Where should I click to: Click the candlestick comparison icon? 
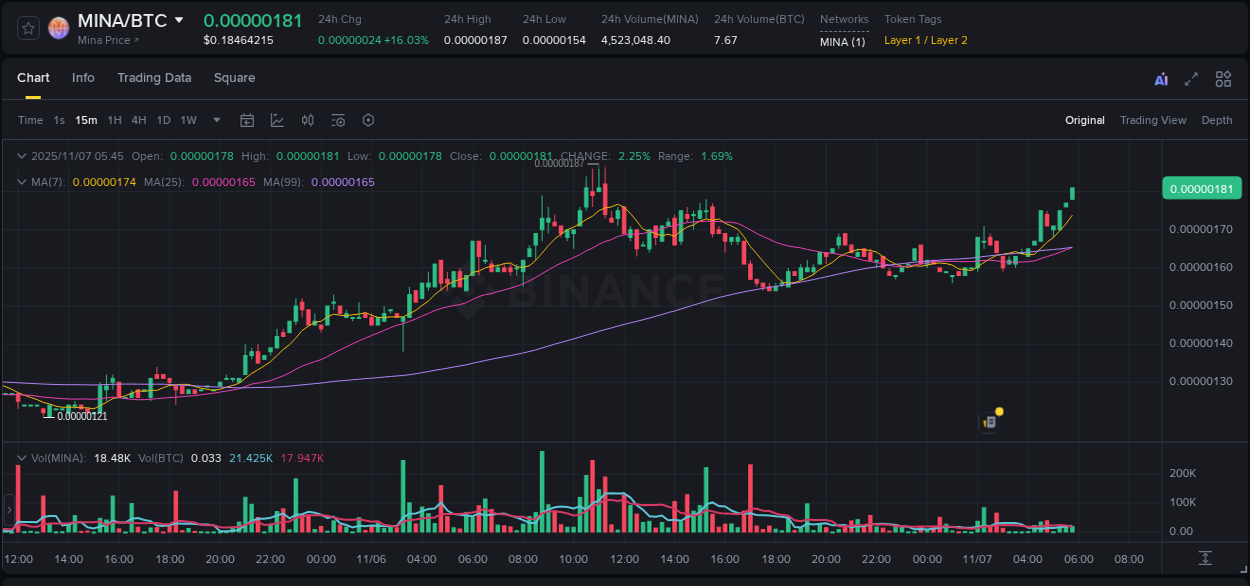click(x=307, y=119)
